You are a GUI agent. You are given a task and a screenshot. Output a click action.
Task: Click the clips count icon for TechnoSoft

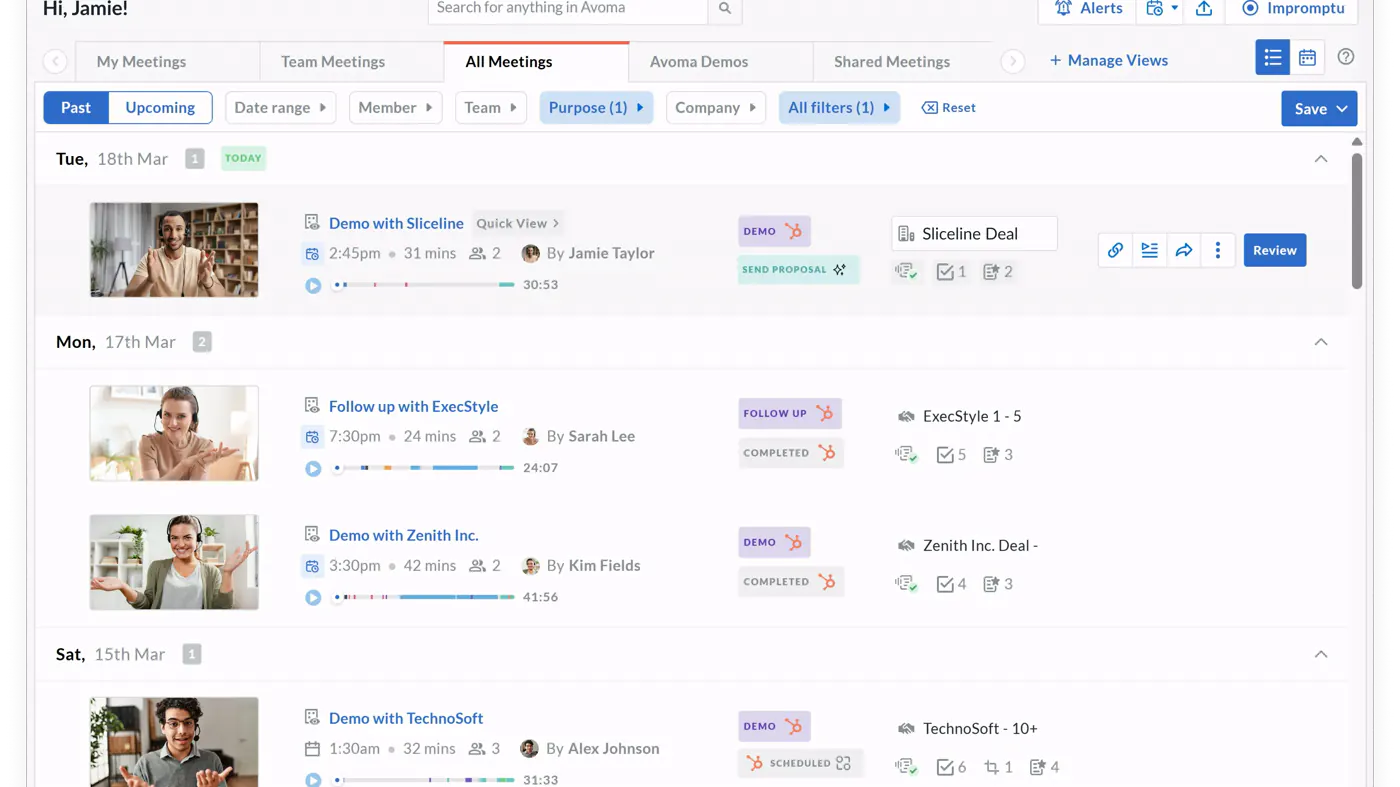coord(998,767)
